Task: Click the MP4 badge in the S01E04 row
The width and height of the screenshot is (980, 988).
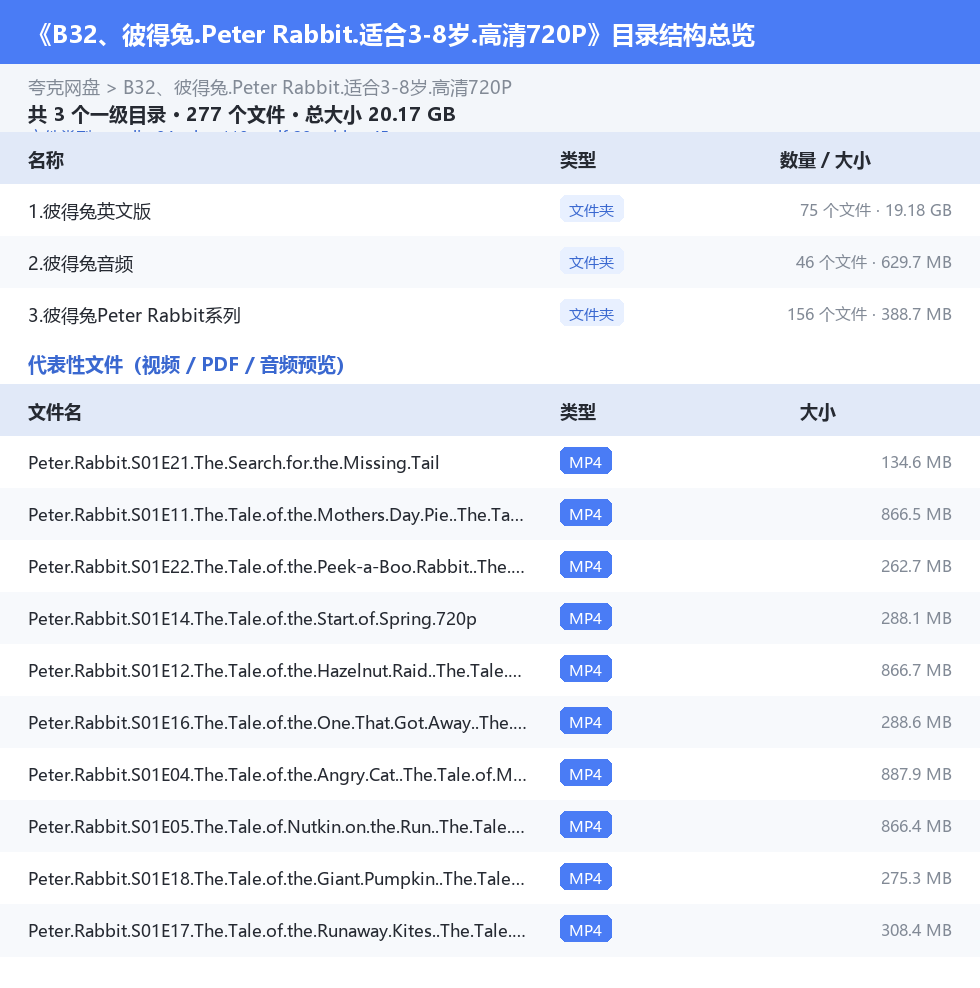Action: click(585, 773)
